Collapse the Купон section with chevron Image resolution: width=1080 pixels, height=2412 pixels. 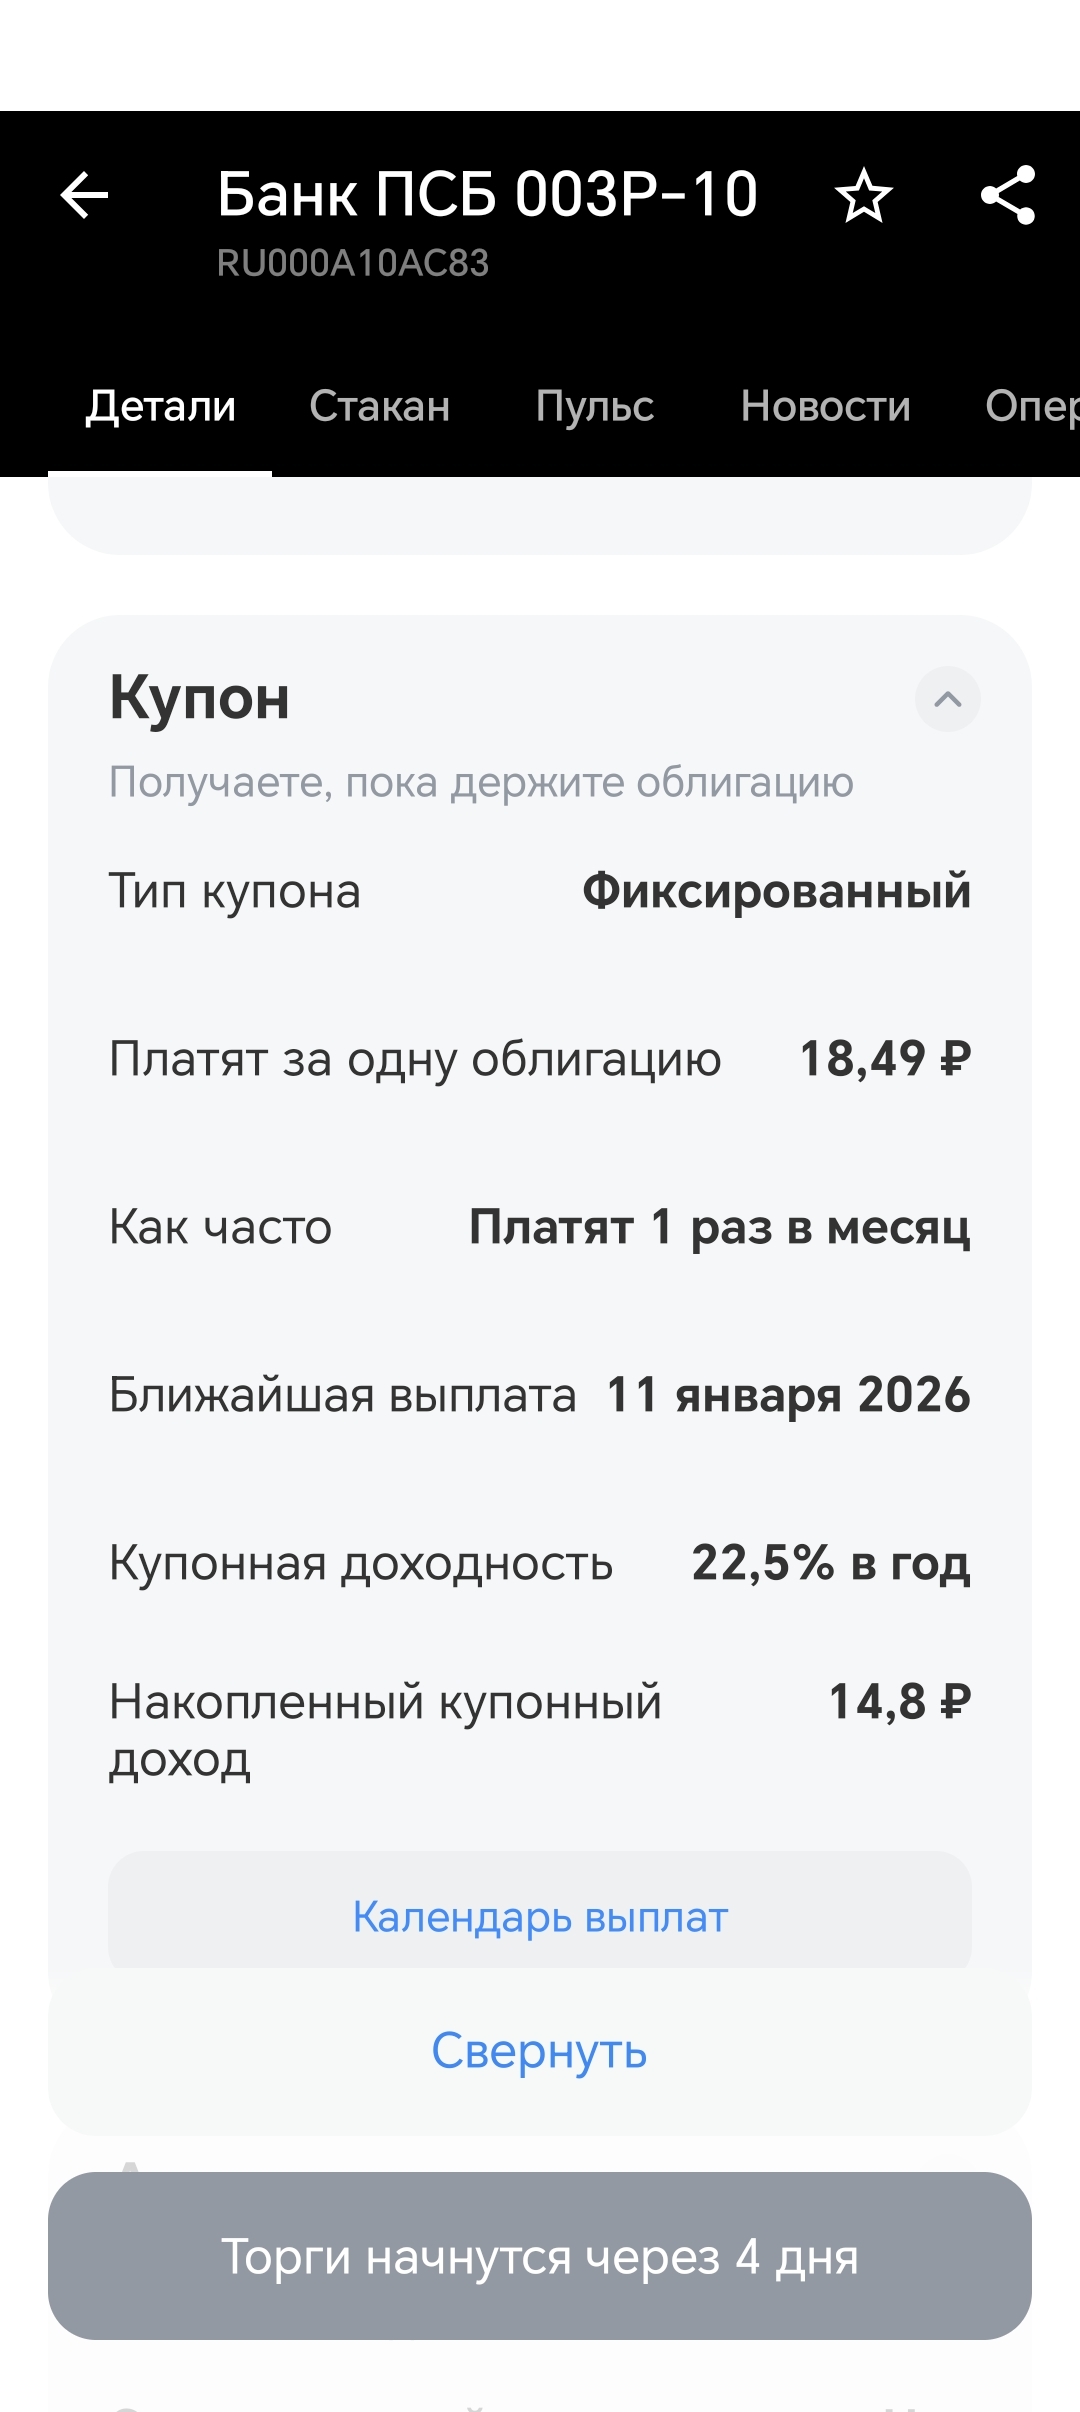coord(947,699)
